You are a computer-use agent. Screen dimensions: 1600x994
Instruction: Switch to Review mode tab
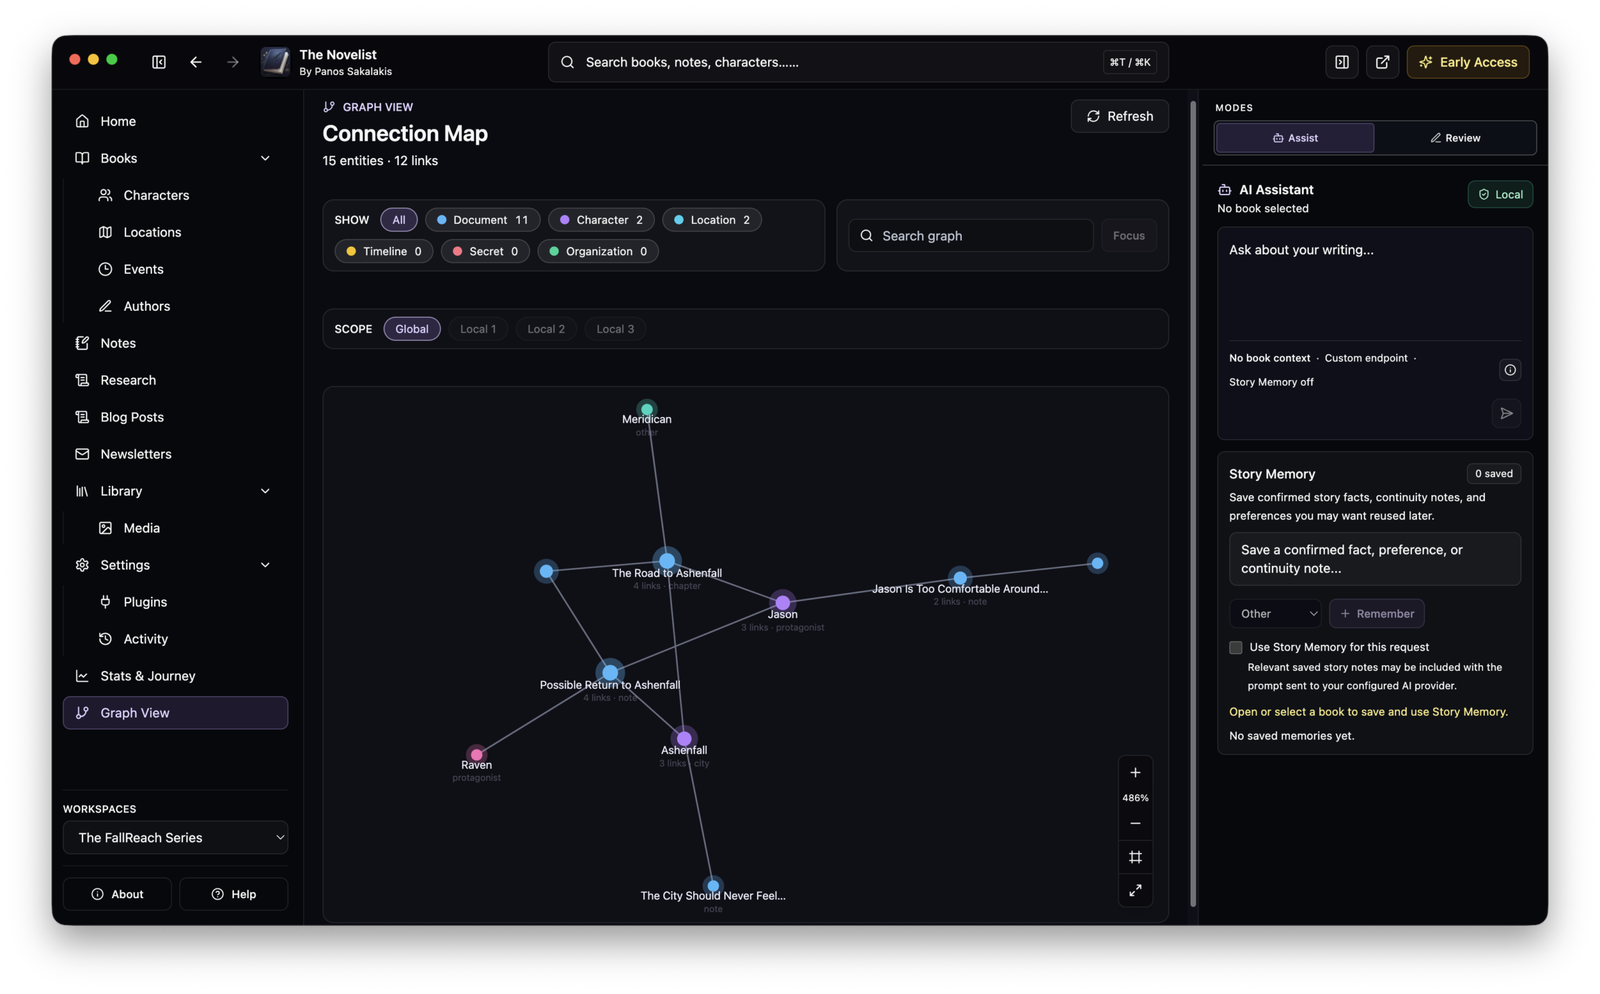(1455, 138)
